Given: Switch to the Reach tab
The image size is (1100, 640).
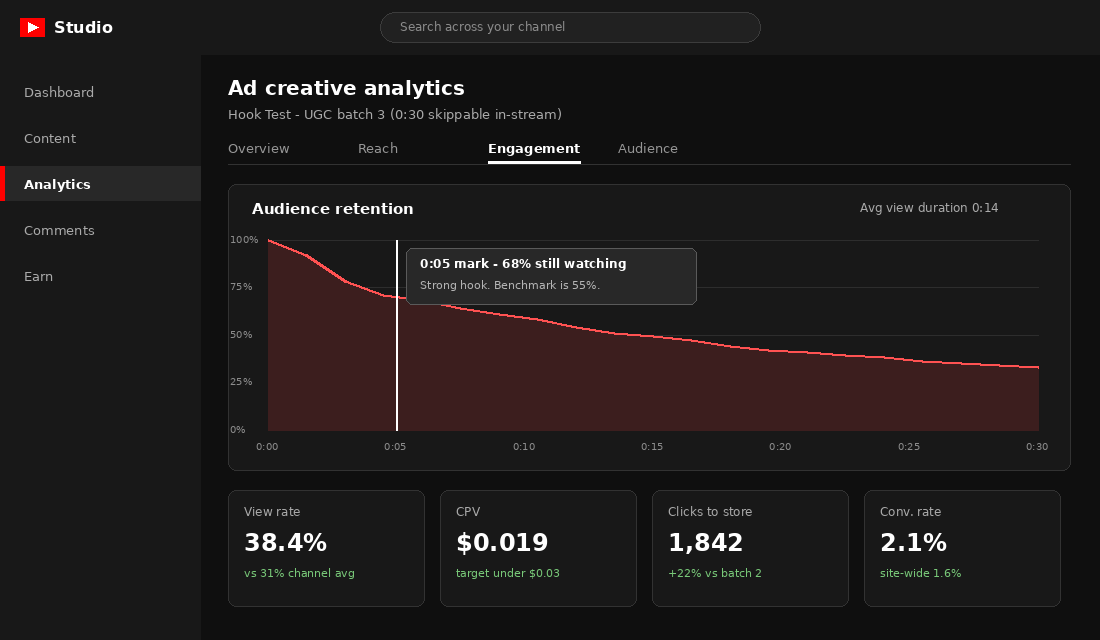Looking at the screenshot, I should point(378,149).
